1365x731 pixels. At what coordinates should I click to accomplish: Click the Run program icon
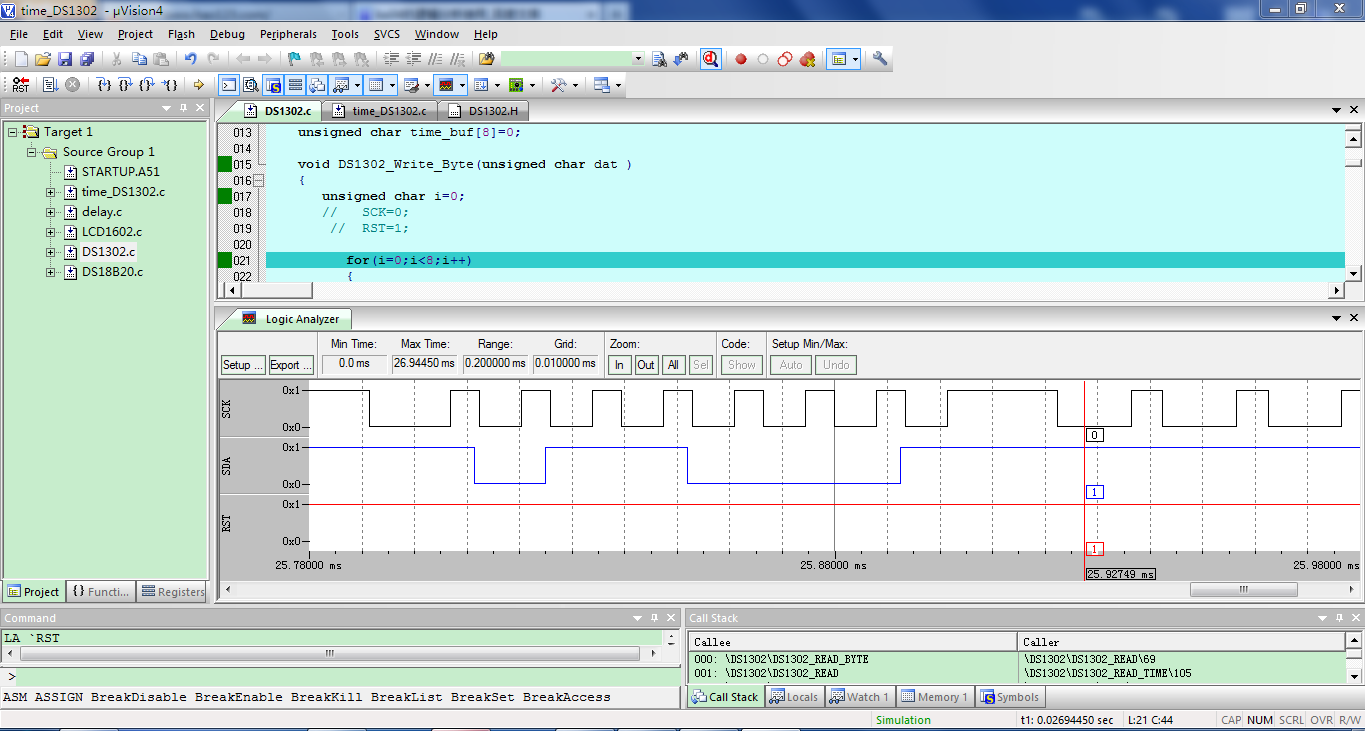[50, 85]
